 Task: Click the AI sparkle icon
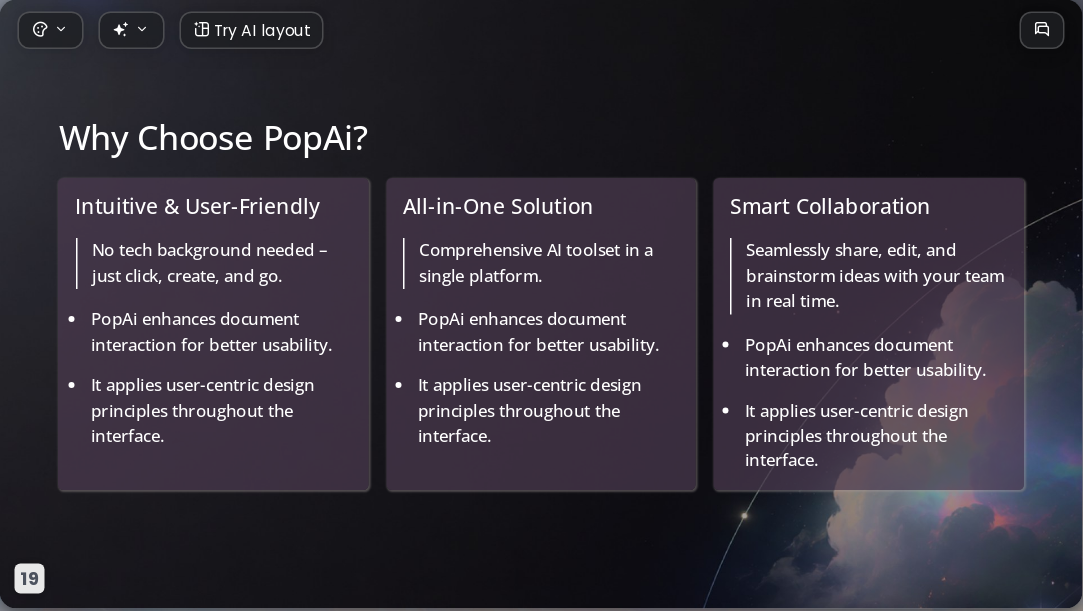[121, 30]
